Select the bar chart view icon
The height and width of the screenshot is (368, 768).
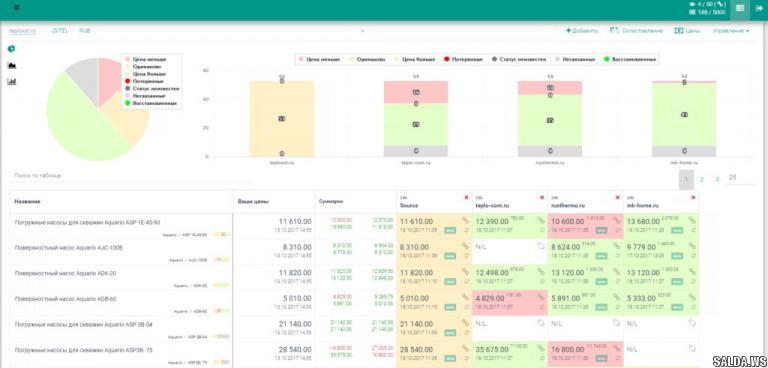click(12, 81)
